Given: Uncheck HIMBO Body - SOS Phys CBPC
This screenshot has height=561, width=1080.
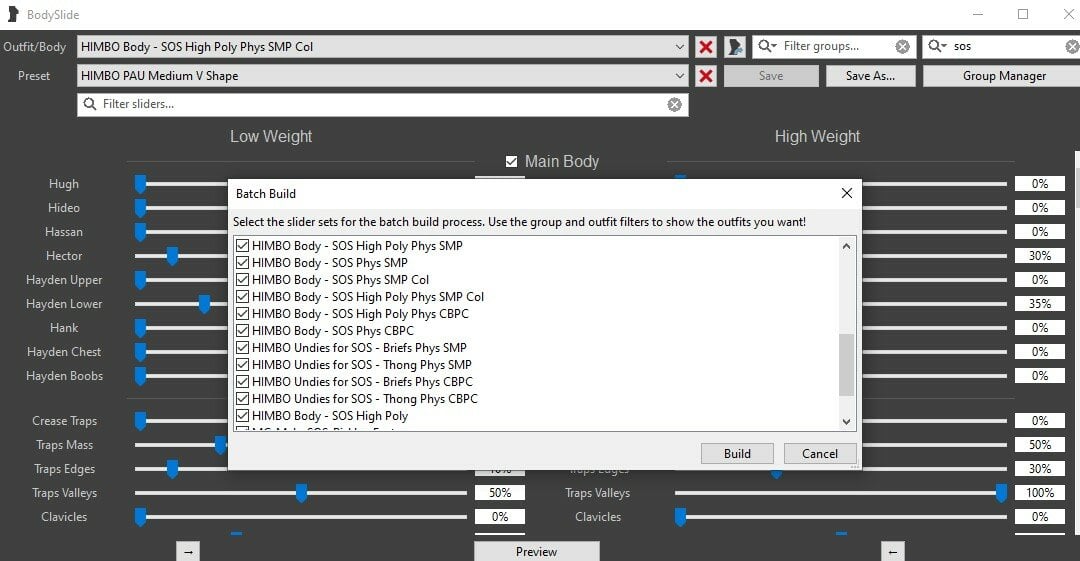Looking at the screenshot, I should coord(242,331).
